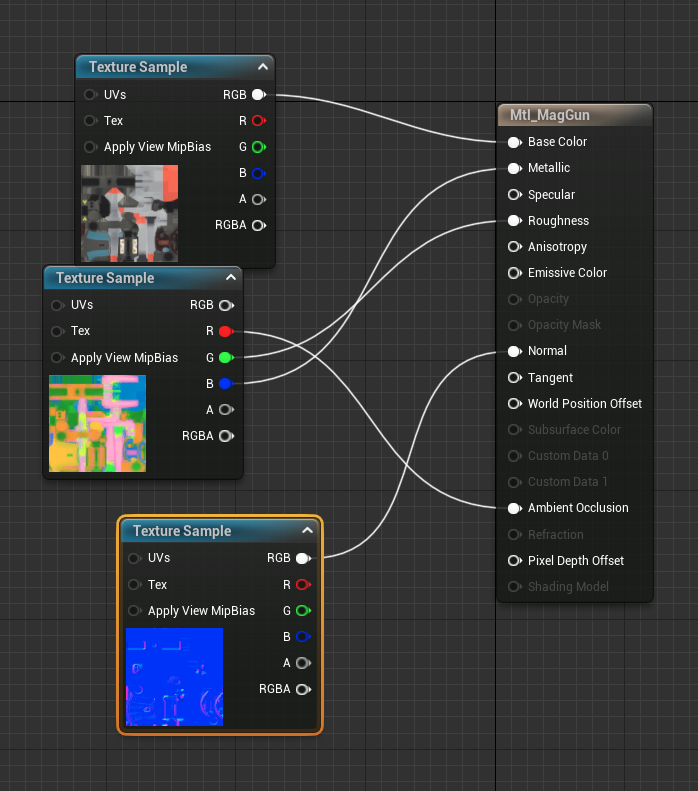This screenshot has height=791, width=698.
Task: Select middle Texture Sample node by title bar
Action: [105, 278]
